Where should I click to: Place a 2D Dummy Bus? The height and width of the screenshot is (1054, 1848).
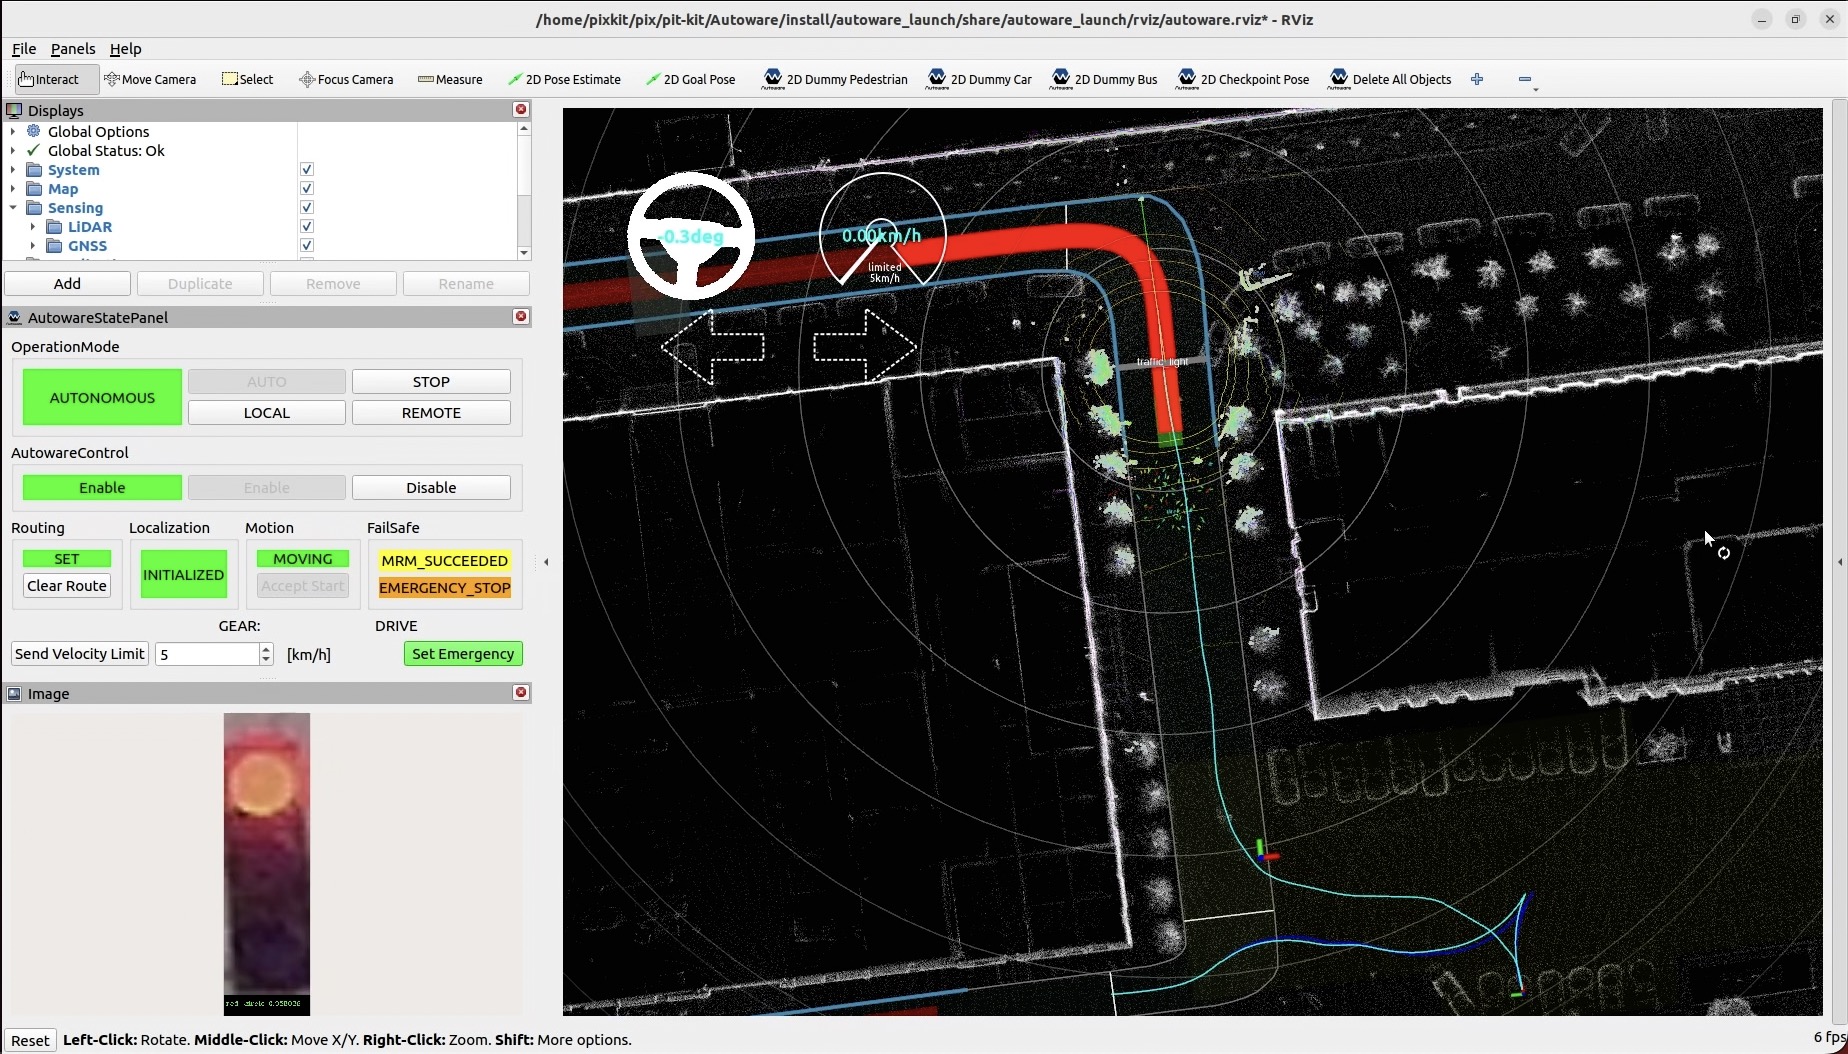(1104, 80)
